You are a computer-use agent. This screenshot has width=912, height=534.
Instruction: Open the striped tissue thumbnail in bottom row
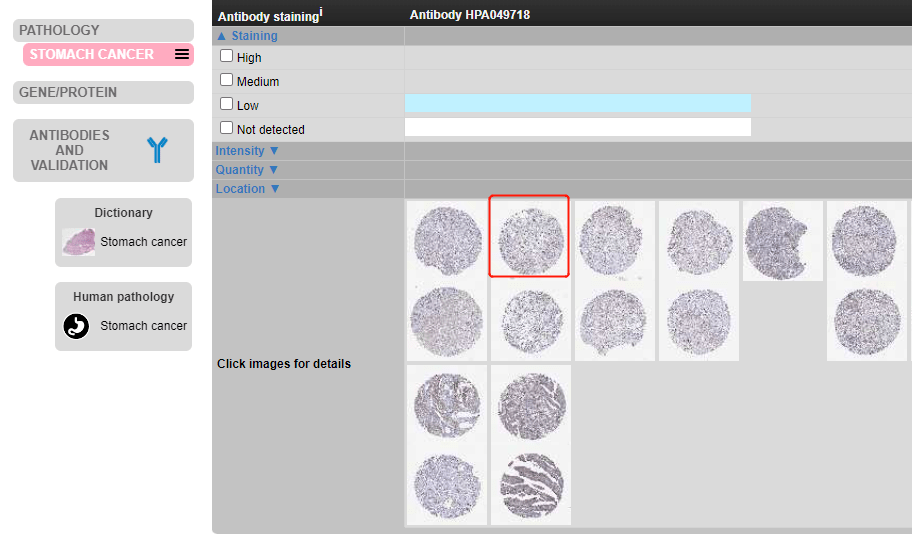(x=531, y=485)
